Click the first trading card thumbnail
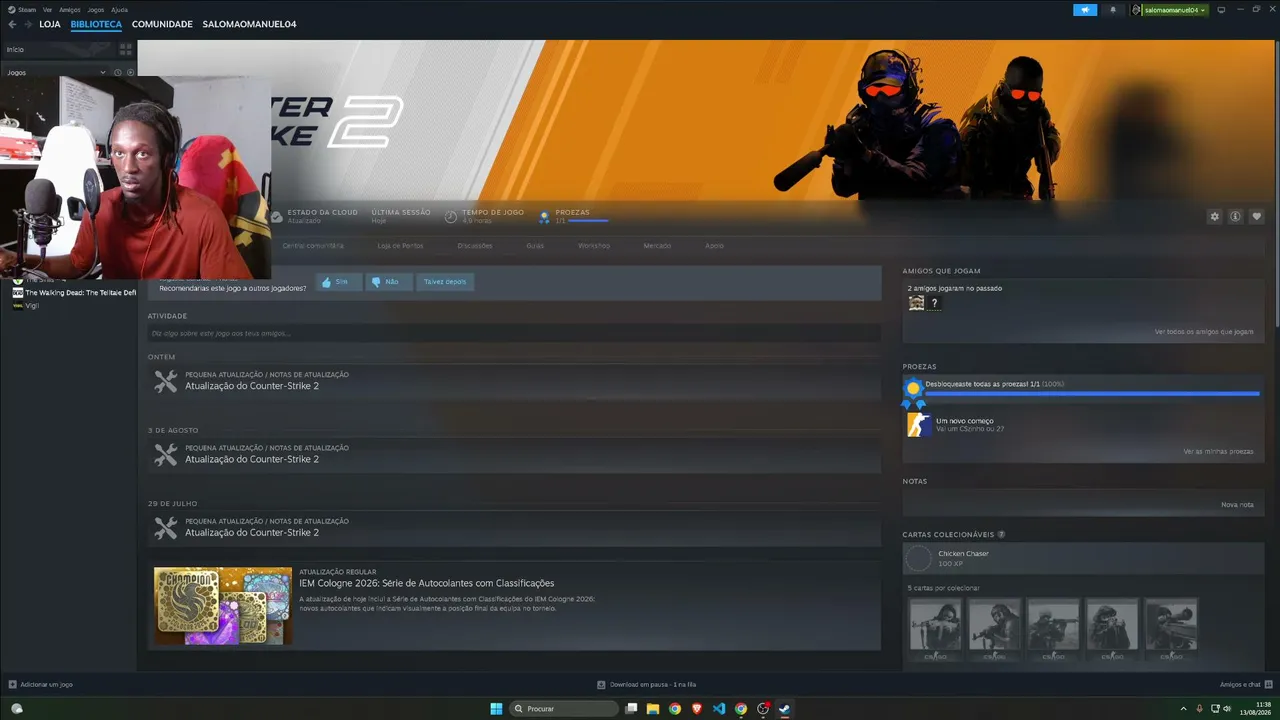Viewport: 1280px width, 720px height. 935,629
